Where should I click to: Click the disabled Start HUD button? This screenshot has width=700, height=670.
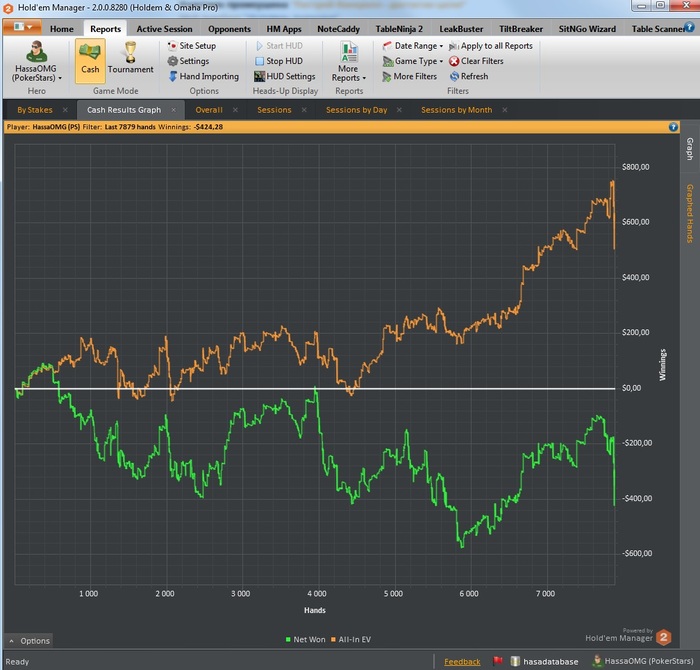[279, 46]
